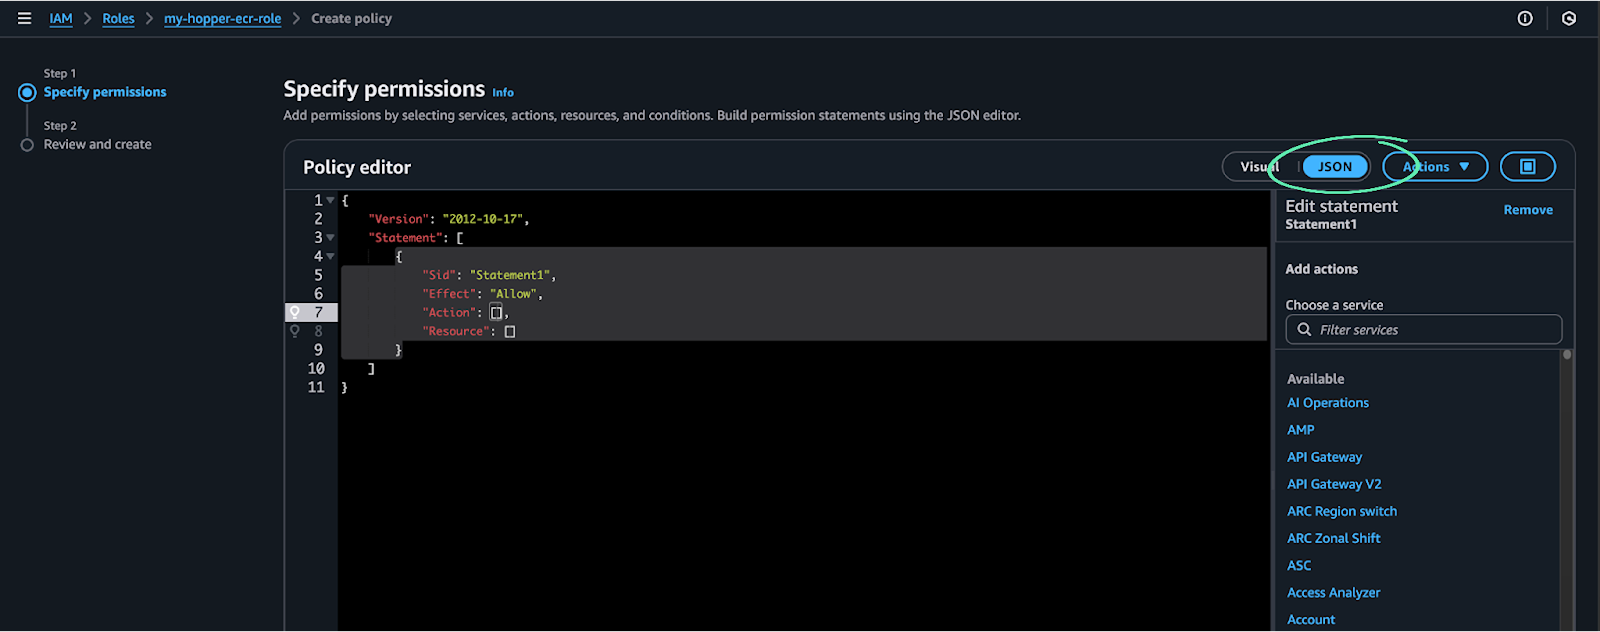Switch policy editor to JSON mode

(x=1335, y=167)
